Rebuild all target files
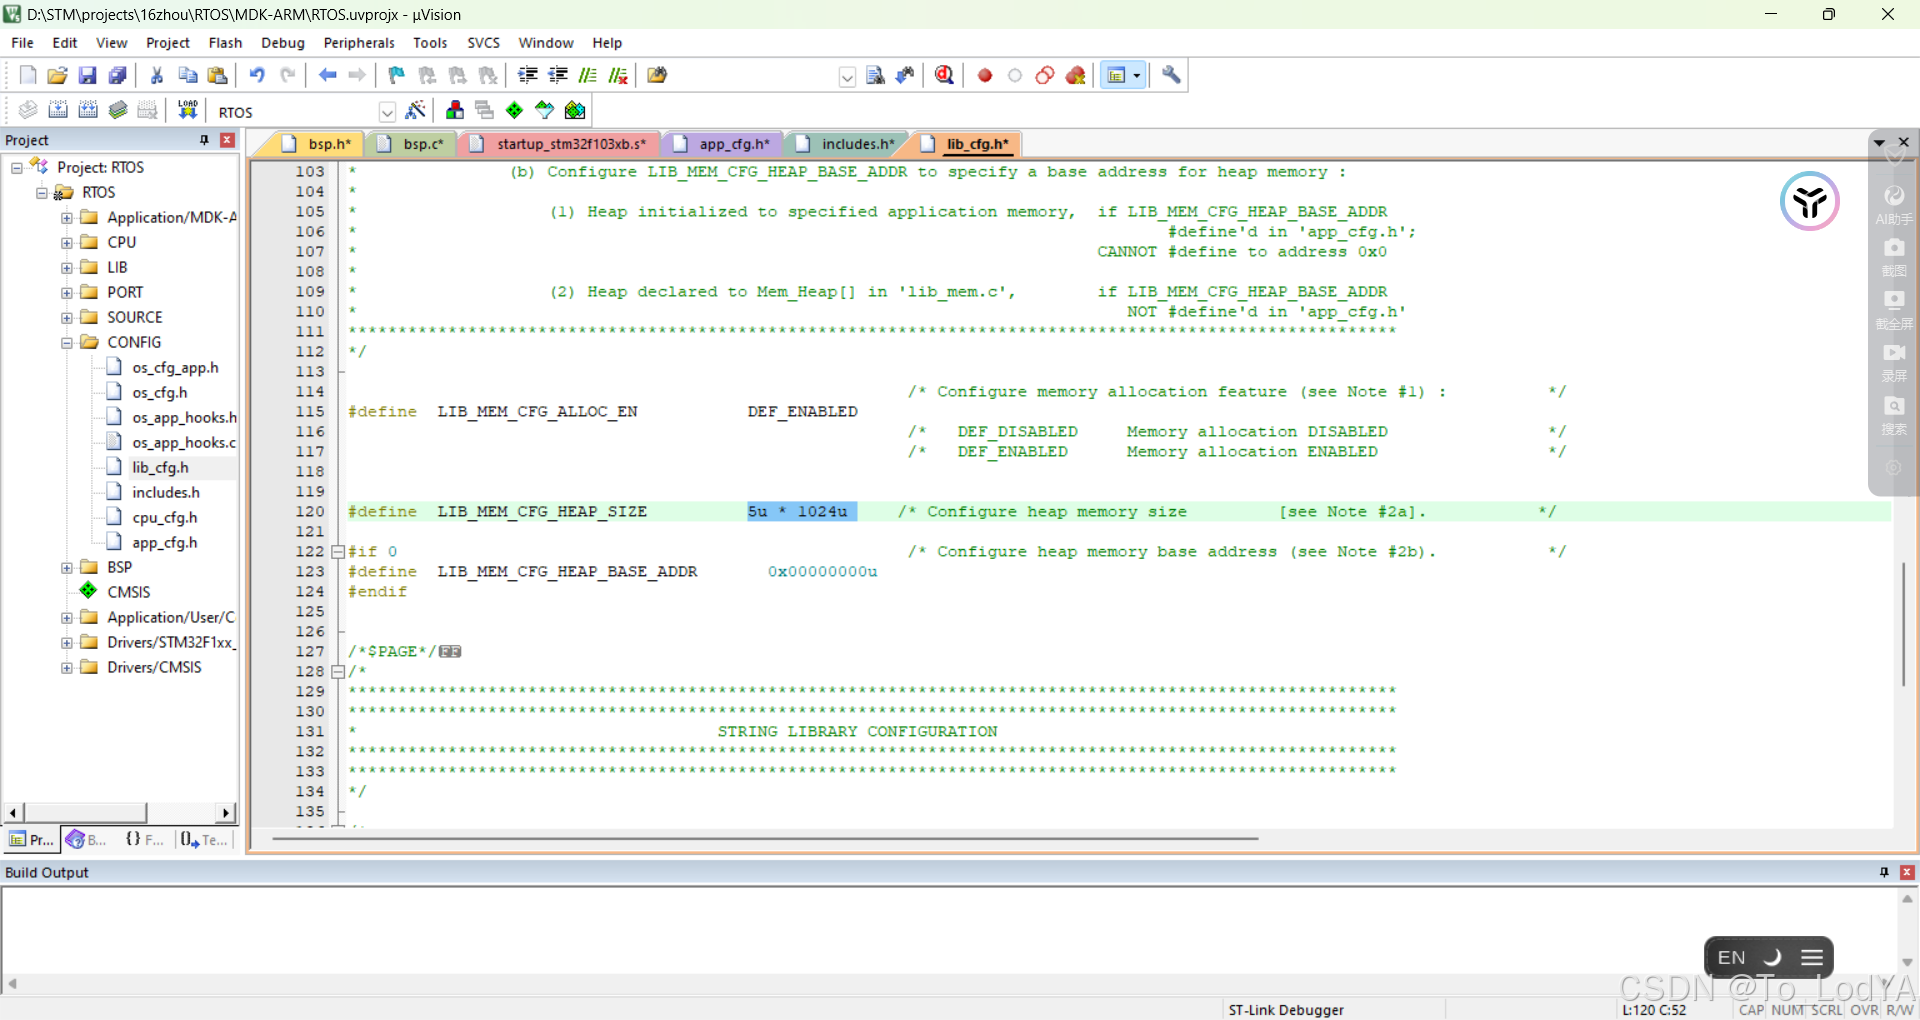 [x=88, y=110]
